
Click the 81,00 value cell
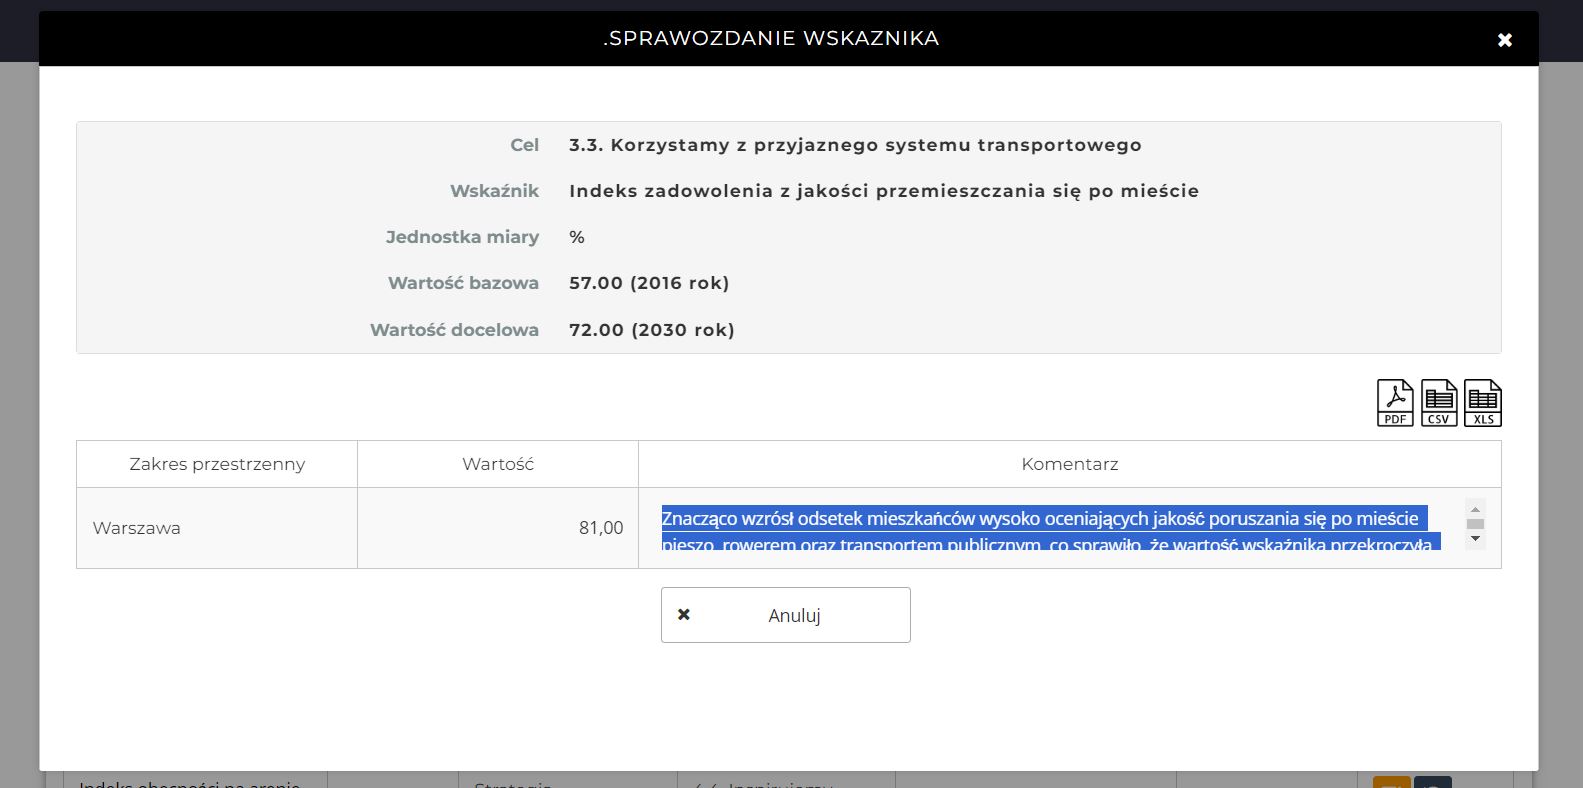(x=600, y=528)
